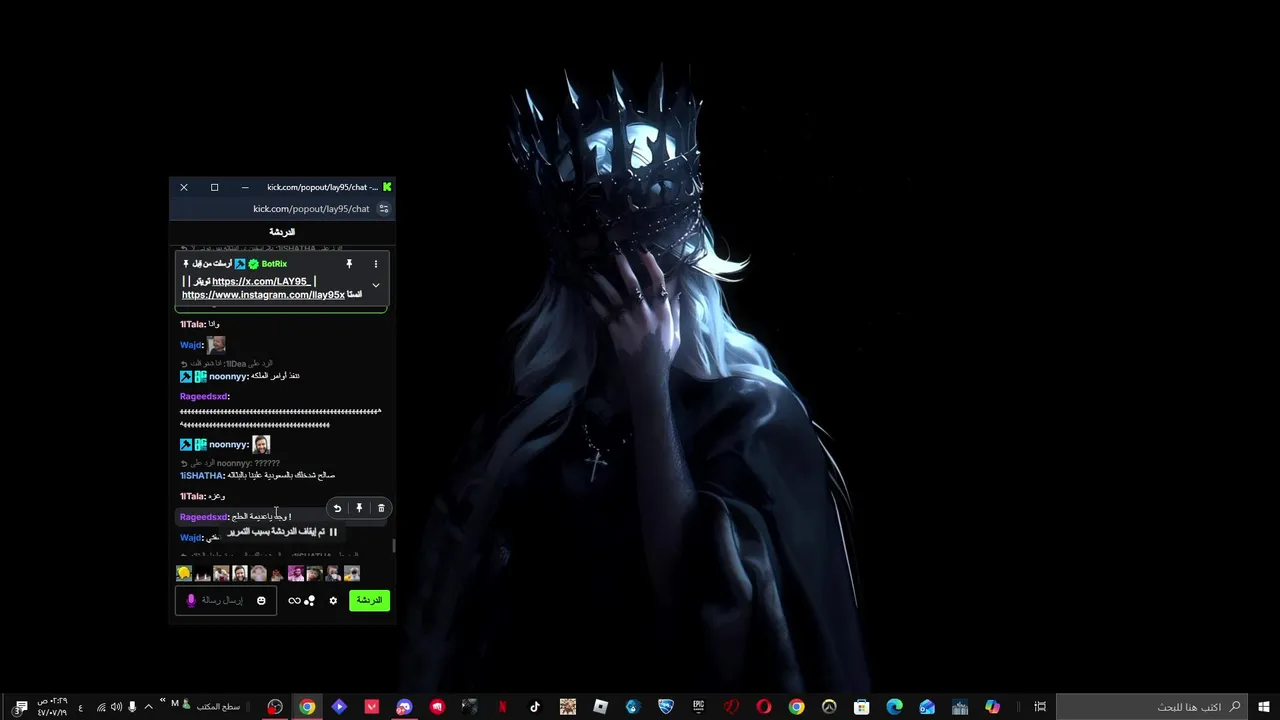1280x720 pixels.
Task: Switch to active Chrome window on taskbar
Action: [307, 707]
